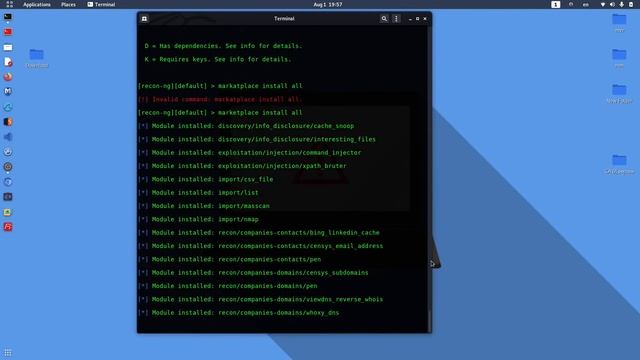
Task: Click the volume speaker icon in top bar
Action: pos(612,4)
